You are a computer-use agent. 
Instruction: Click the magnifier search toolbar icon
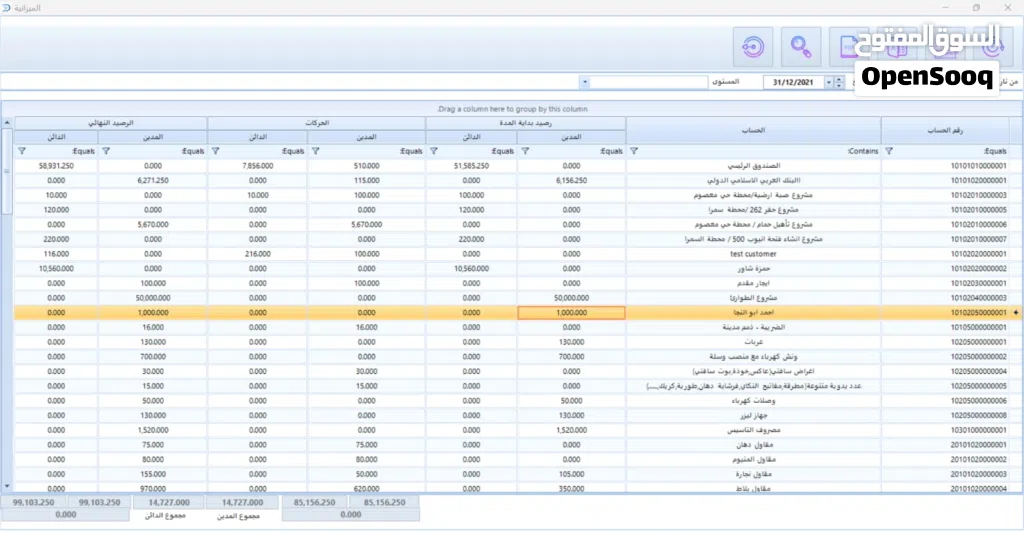pyautogui.click(x=801, y=47)
